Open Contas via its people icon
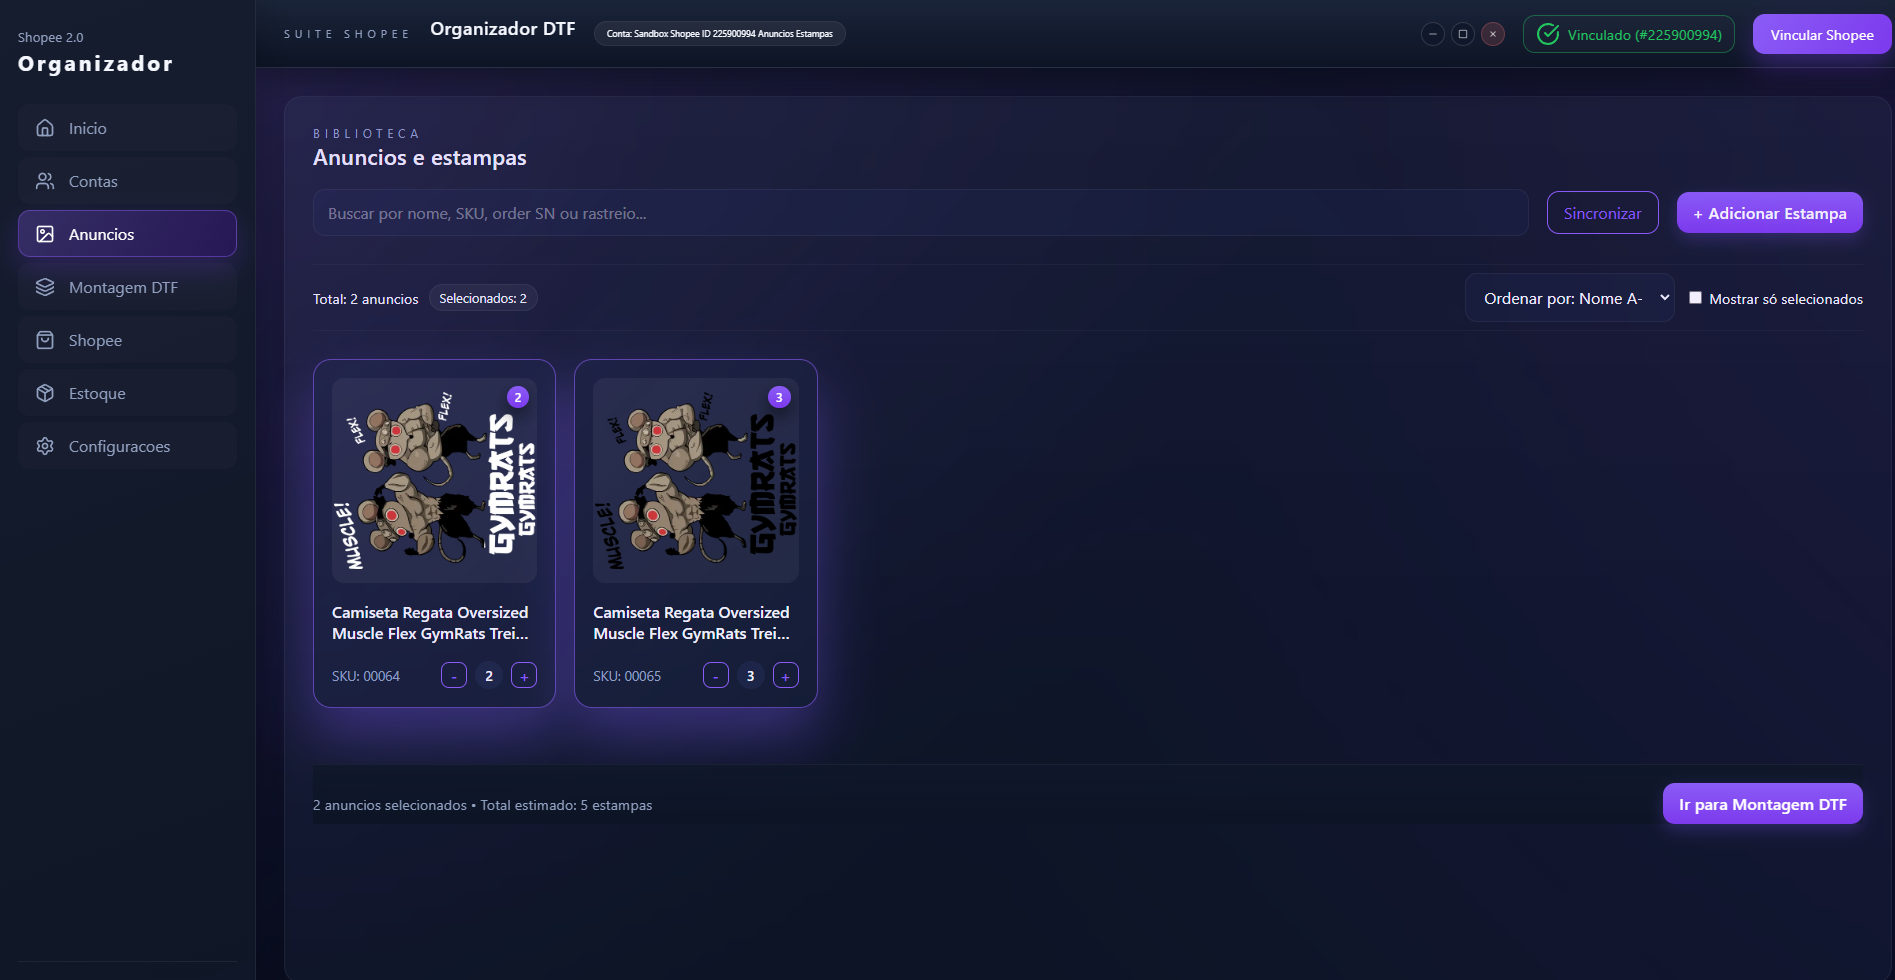Viewport: 1895px width, 980px height. [45, 181]
